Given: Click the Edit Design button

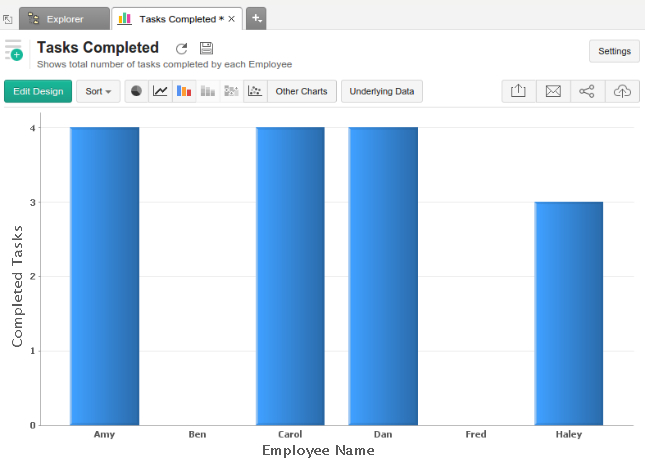Looking at the screenshot, I should [x=38, y=91].
